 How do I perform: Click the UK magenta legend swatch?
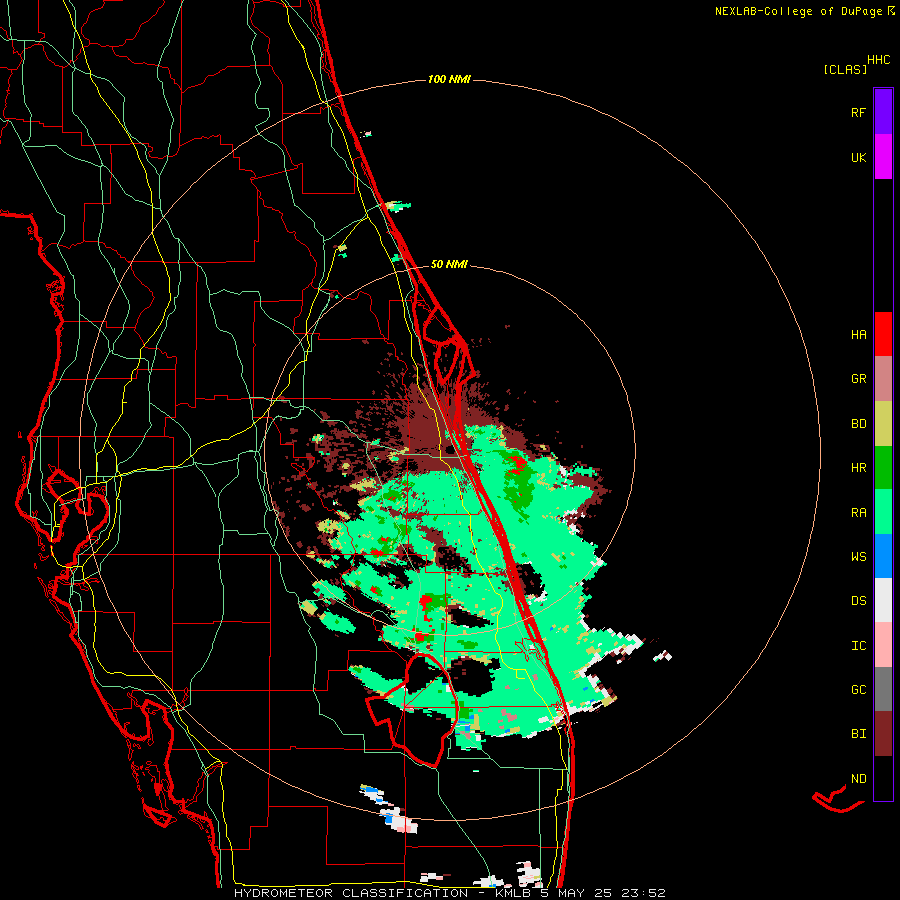coord(883,157)
